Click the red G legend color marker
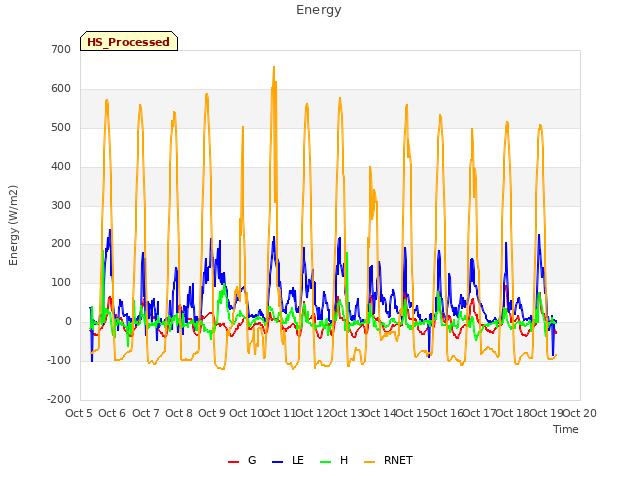 click(x=233, y=462)
